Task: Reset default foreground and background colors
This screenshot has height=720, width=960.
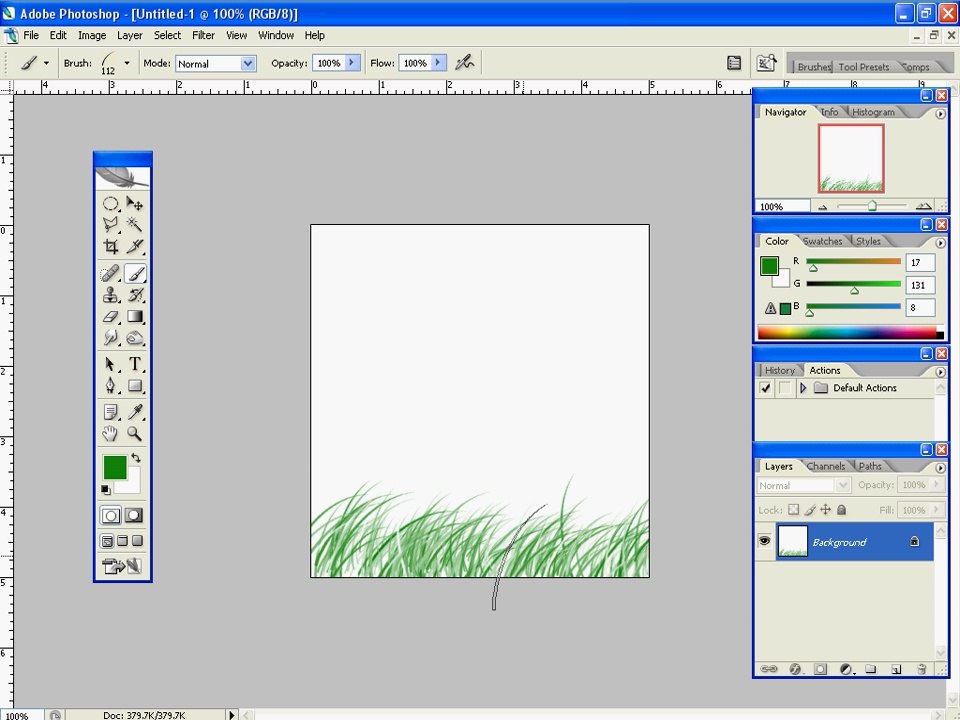Action: [105, 489]
